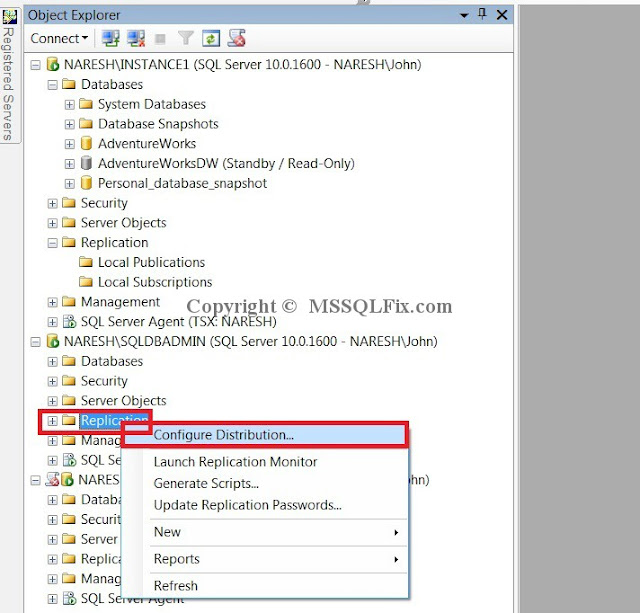
Task: Click the Filter funnel icon
Action: 186,38
